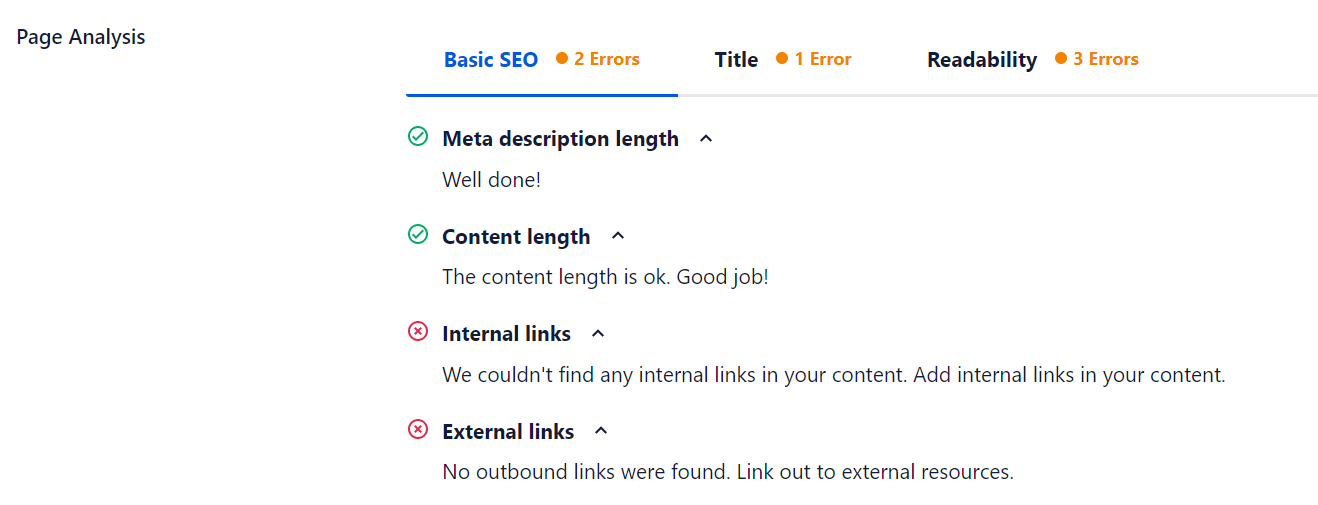Click green check icon for Meta description length

click(x=418, y=137)
